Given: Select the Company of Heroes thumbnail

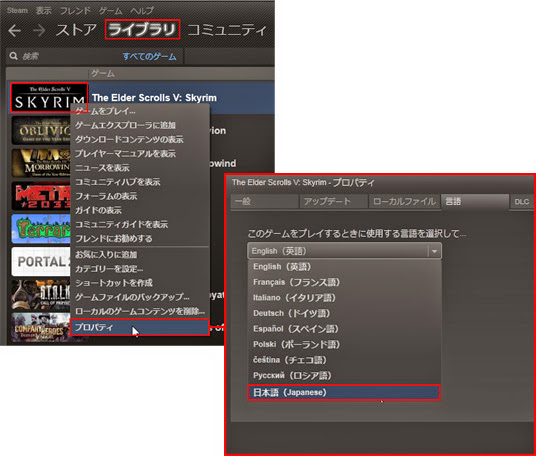Looking at the screenshot, I should click(x=41, y=327).
